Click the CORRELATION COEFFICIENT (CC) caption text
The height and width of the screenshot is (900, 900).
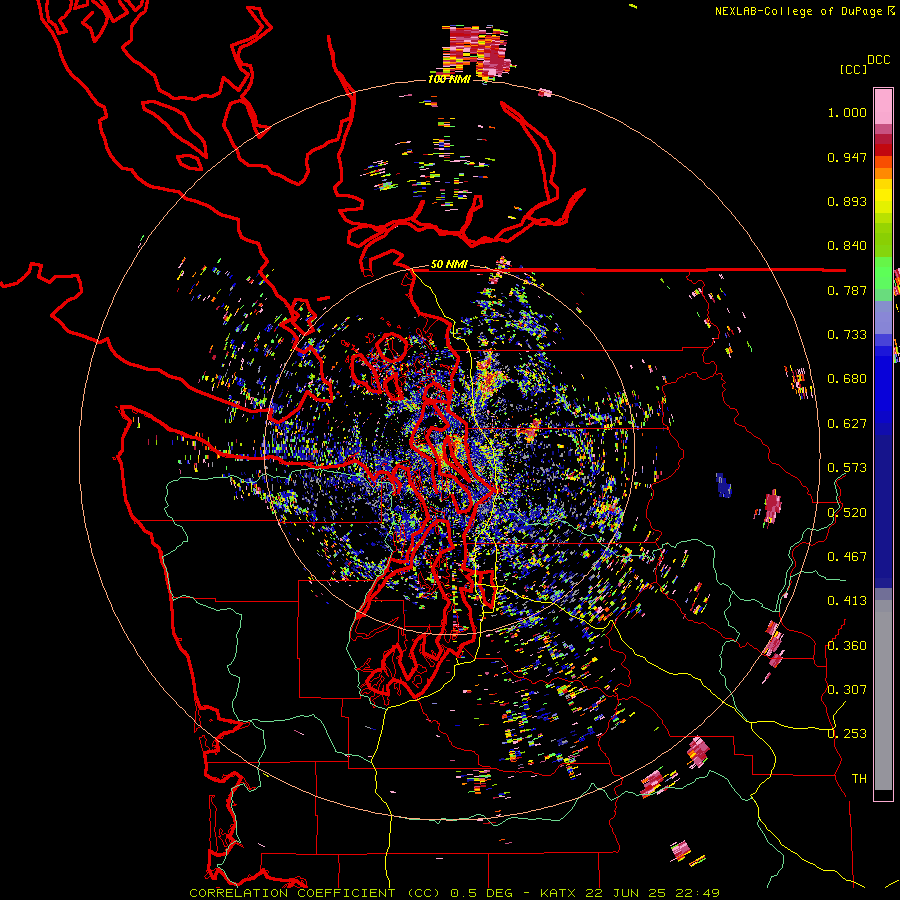315,893
